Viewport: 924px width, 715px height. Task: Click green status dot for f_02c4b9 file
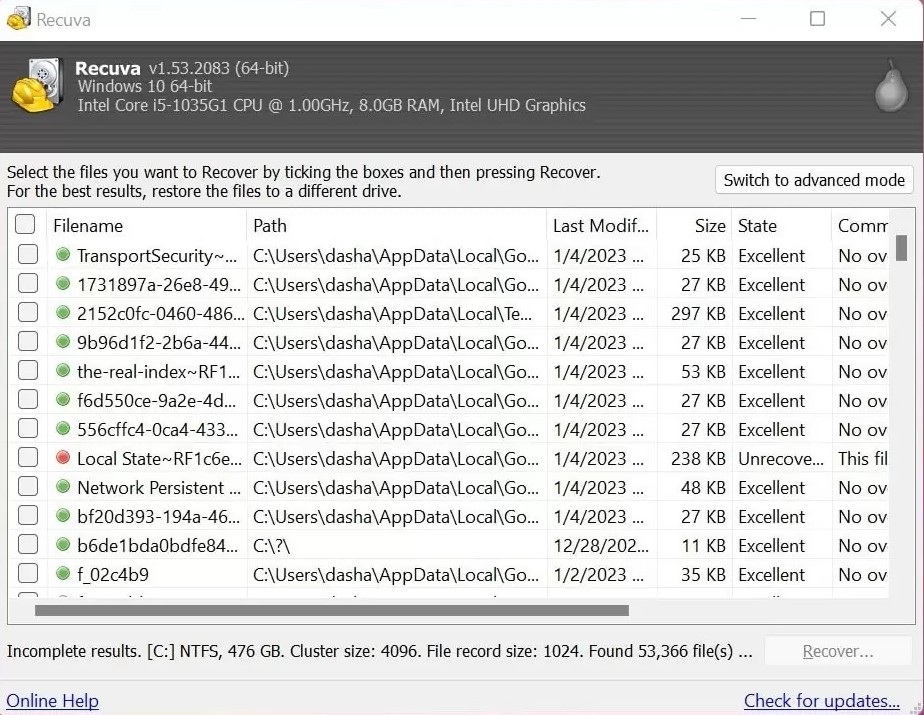[63, 573]
